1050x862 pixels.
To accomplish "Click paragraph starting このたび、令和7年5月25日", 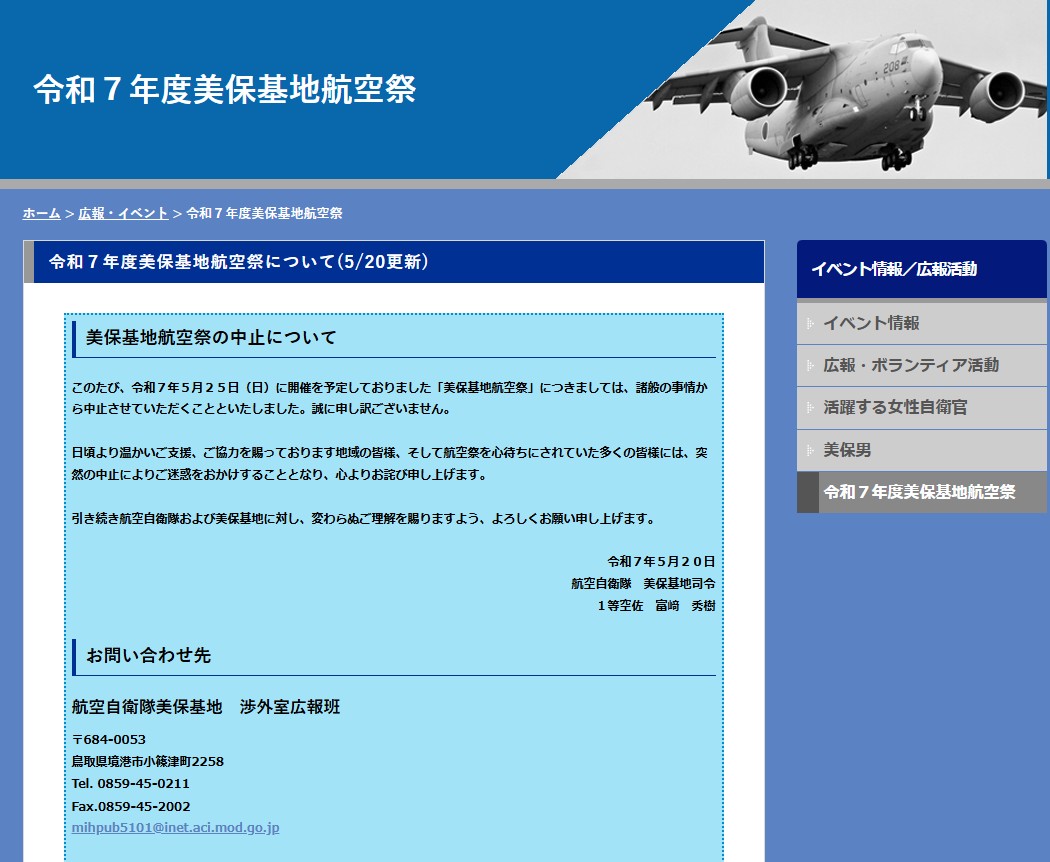I will pos(390,399).
